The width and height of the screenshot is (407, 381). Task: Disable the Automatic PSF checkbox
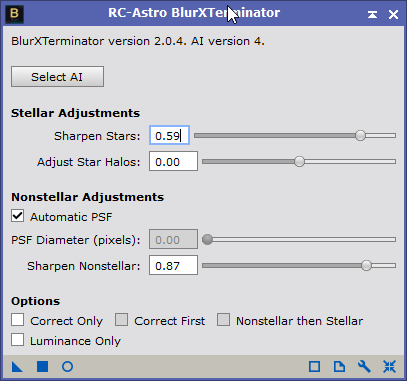coord(17,216)
